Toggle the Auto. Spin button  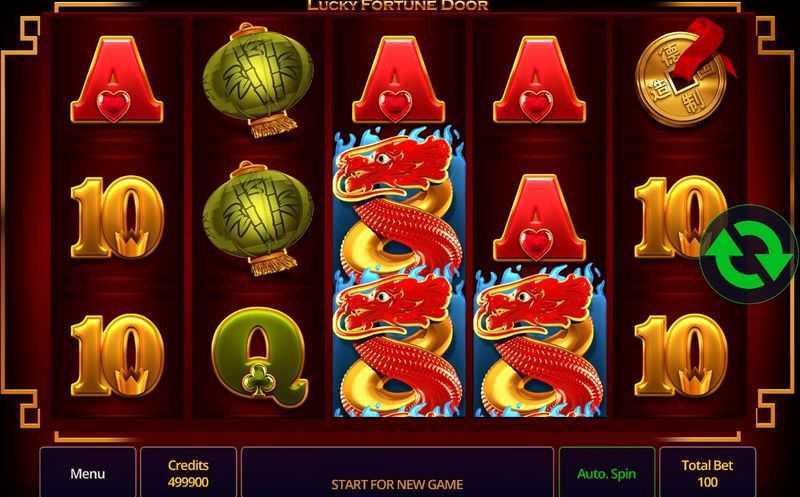click(x=607, y=473)
